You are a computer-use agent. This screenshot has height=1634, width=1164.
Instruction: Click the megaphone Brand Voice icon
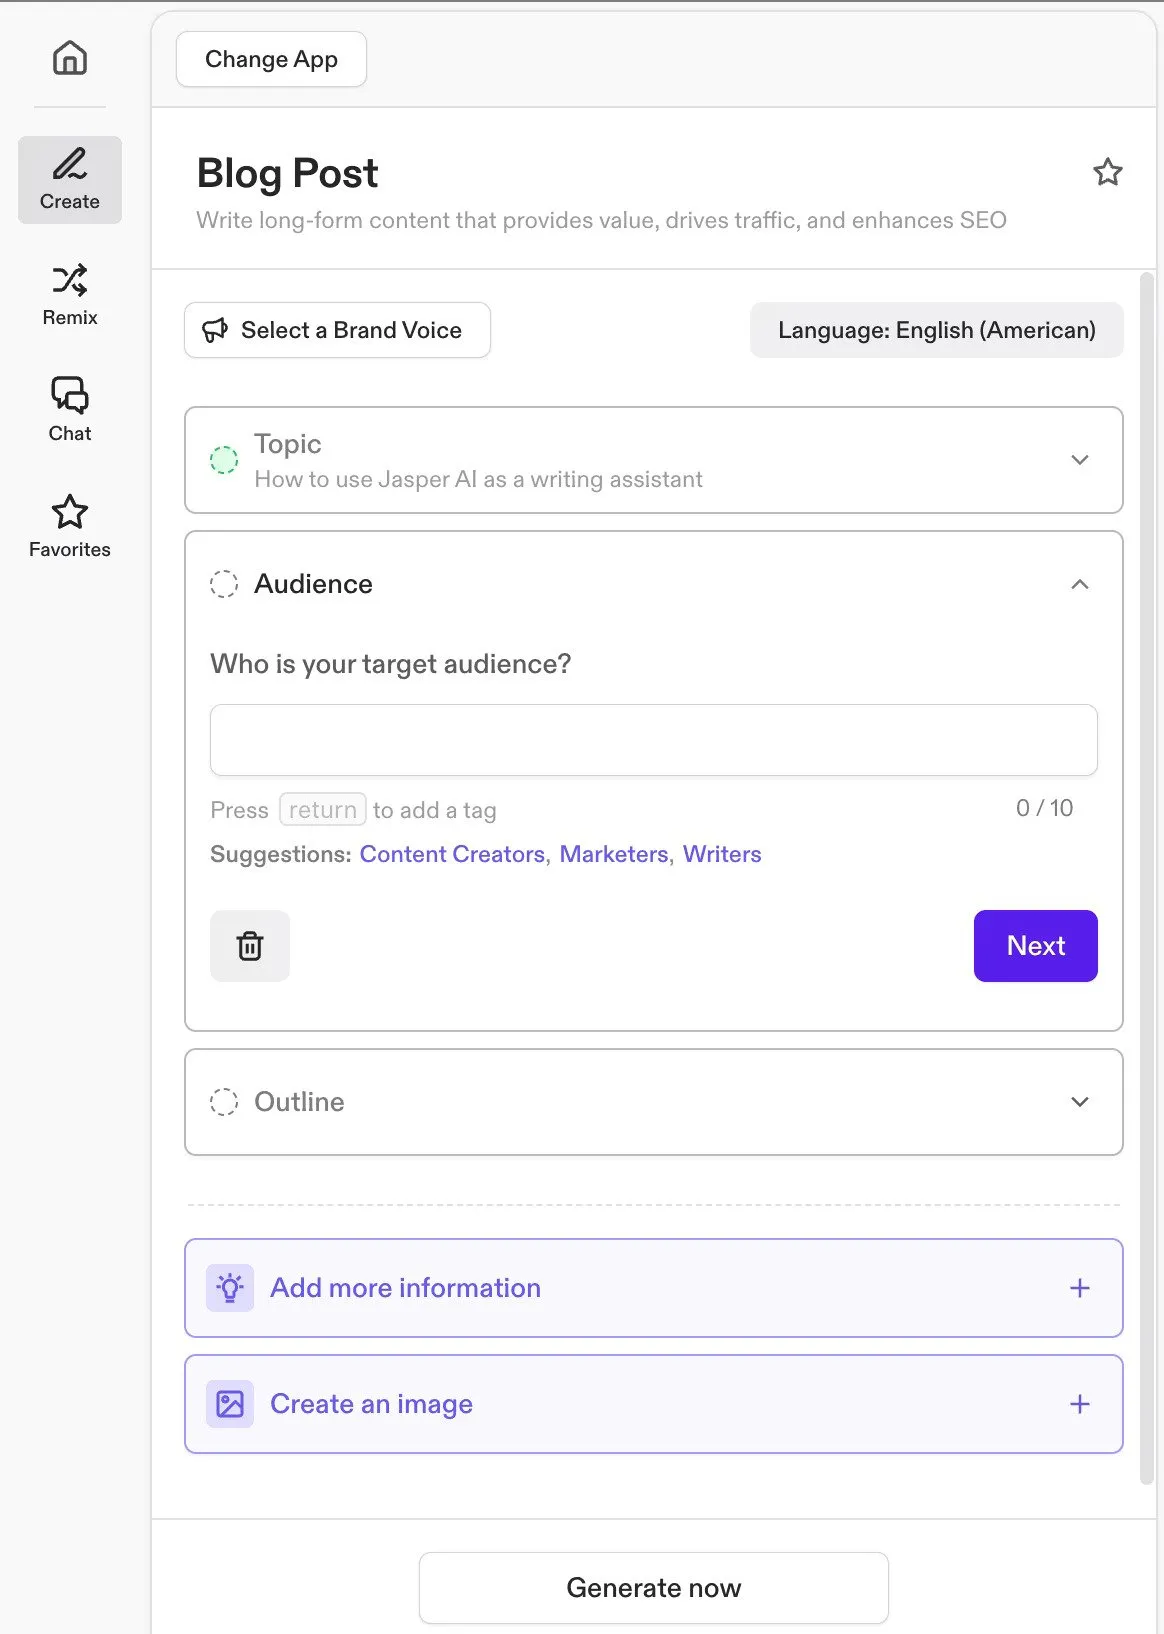(215, 331)
